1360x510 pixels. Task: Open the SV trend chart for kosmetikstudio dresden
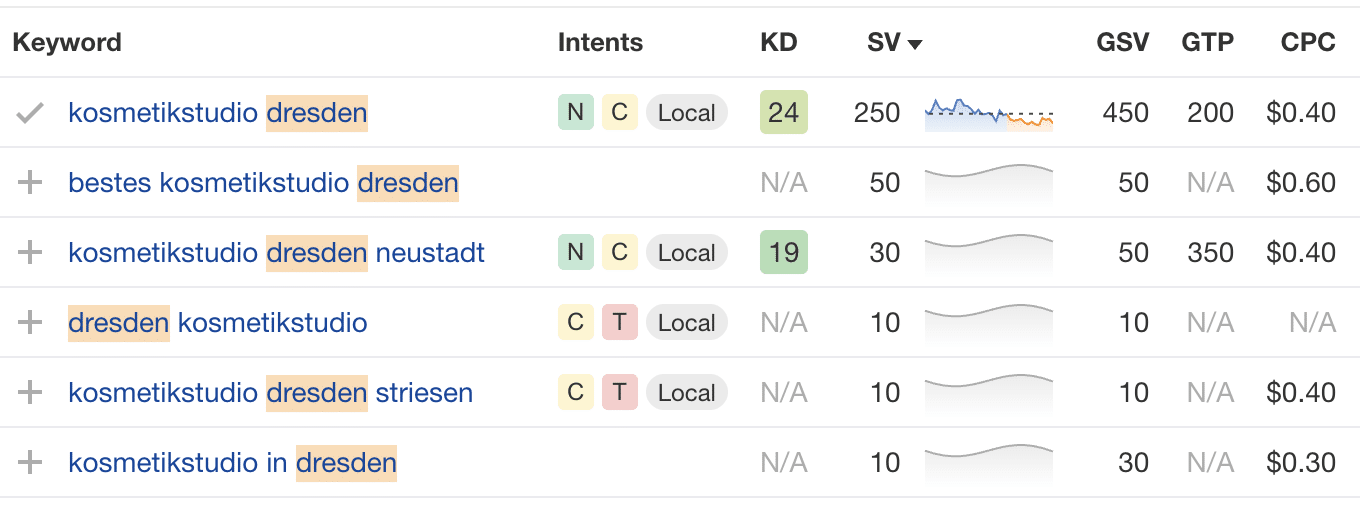(x=989, y=113)
